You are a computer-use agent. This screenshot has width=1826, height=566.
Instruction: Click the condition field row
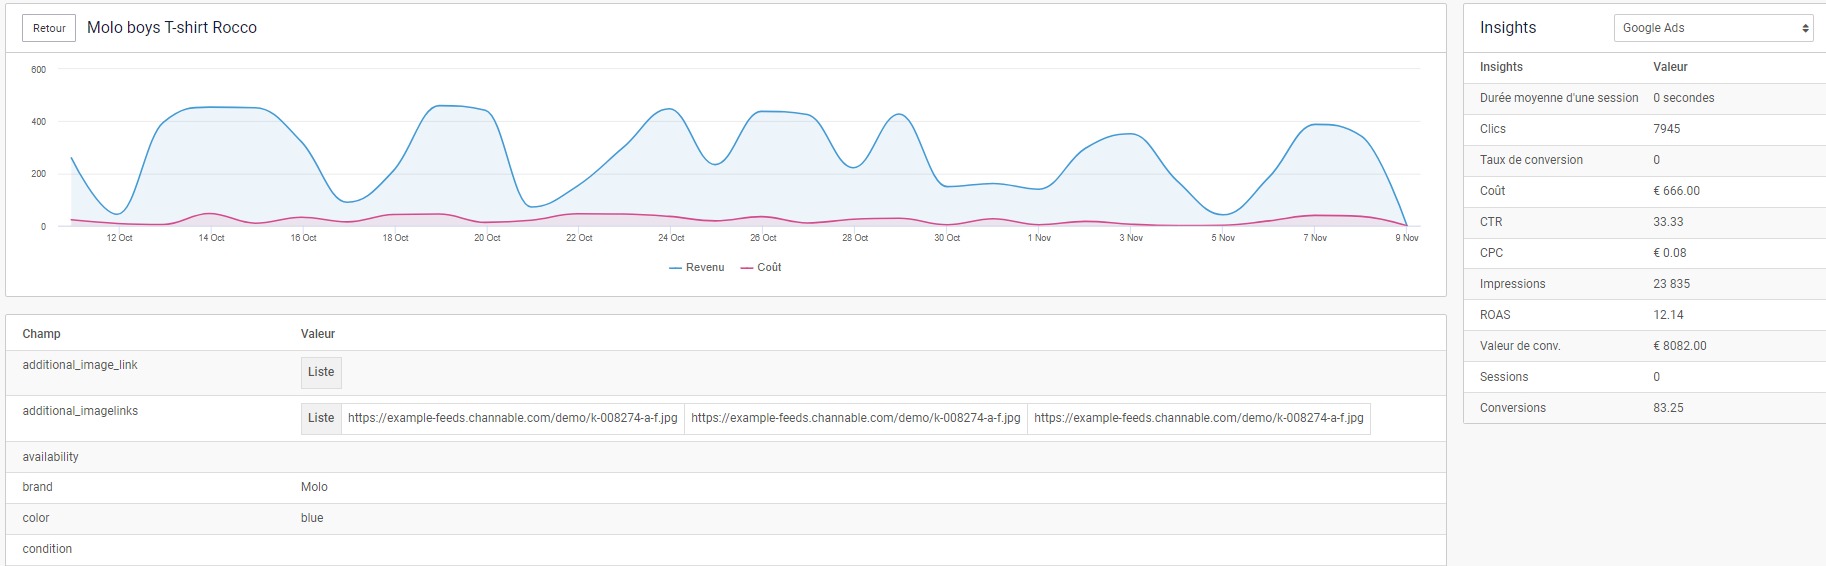(x=726, y=549)
